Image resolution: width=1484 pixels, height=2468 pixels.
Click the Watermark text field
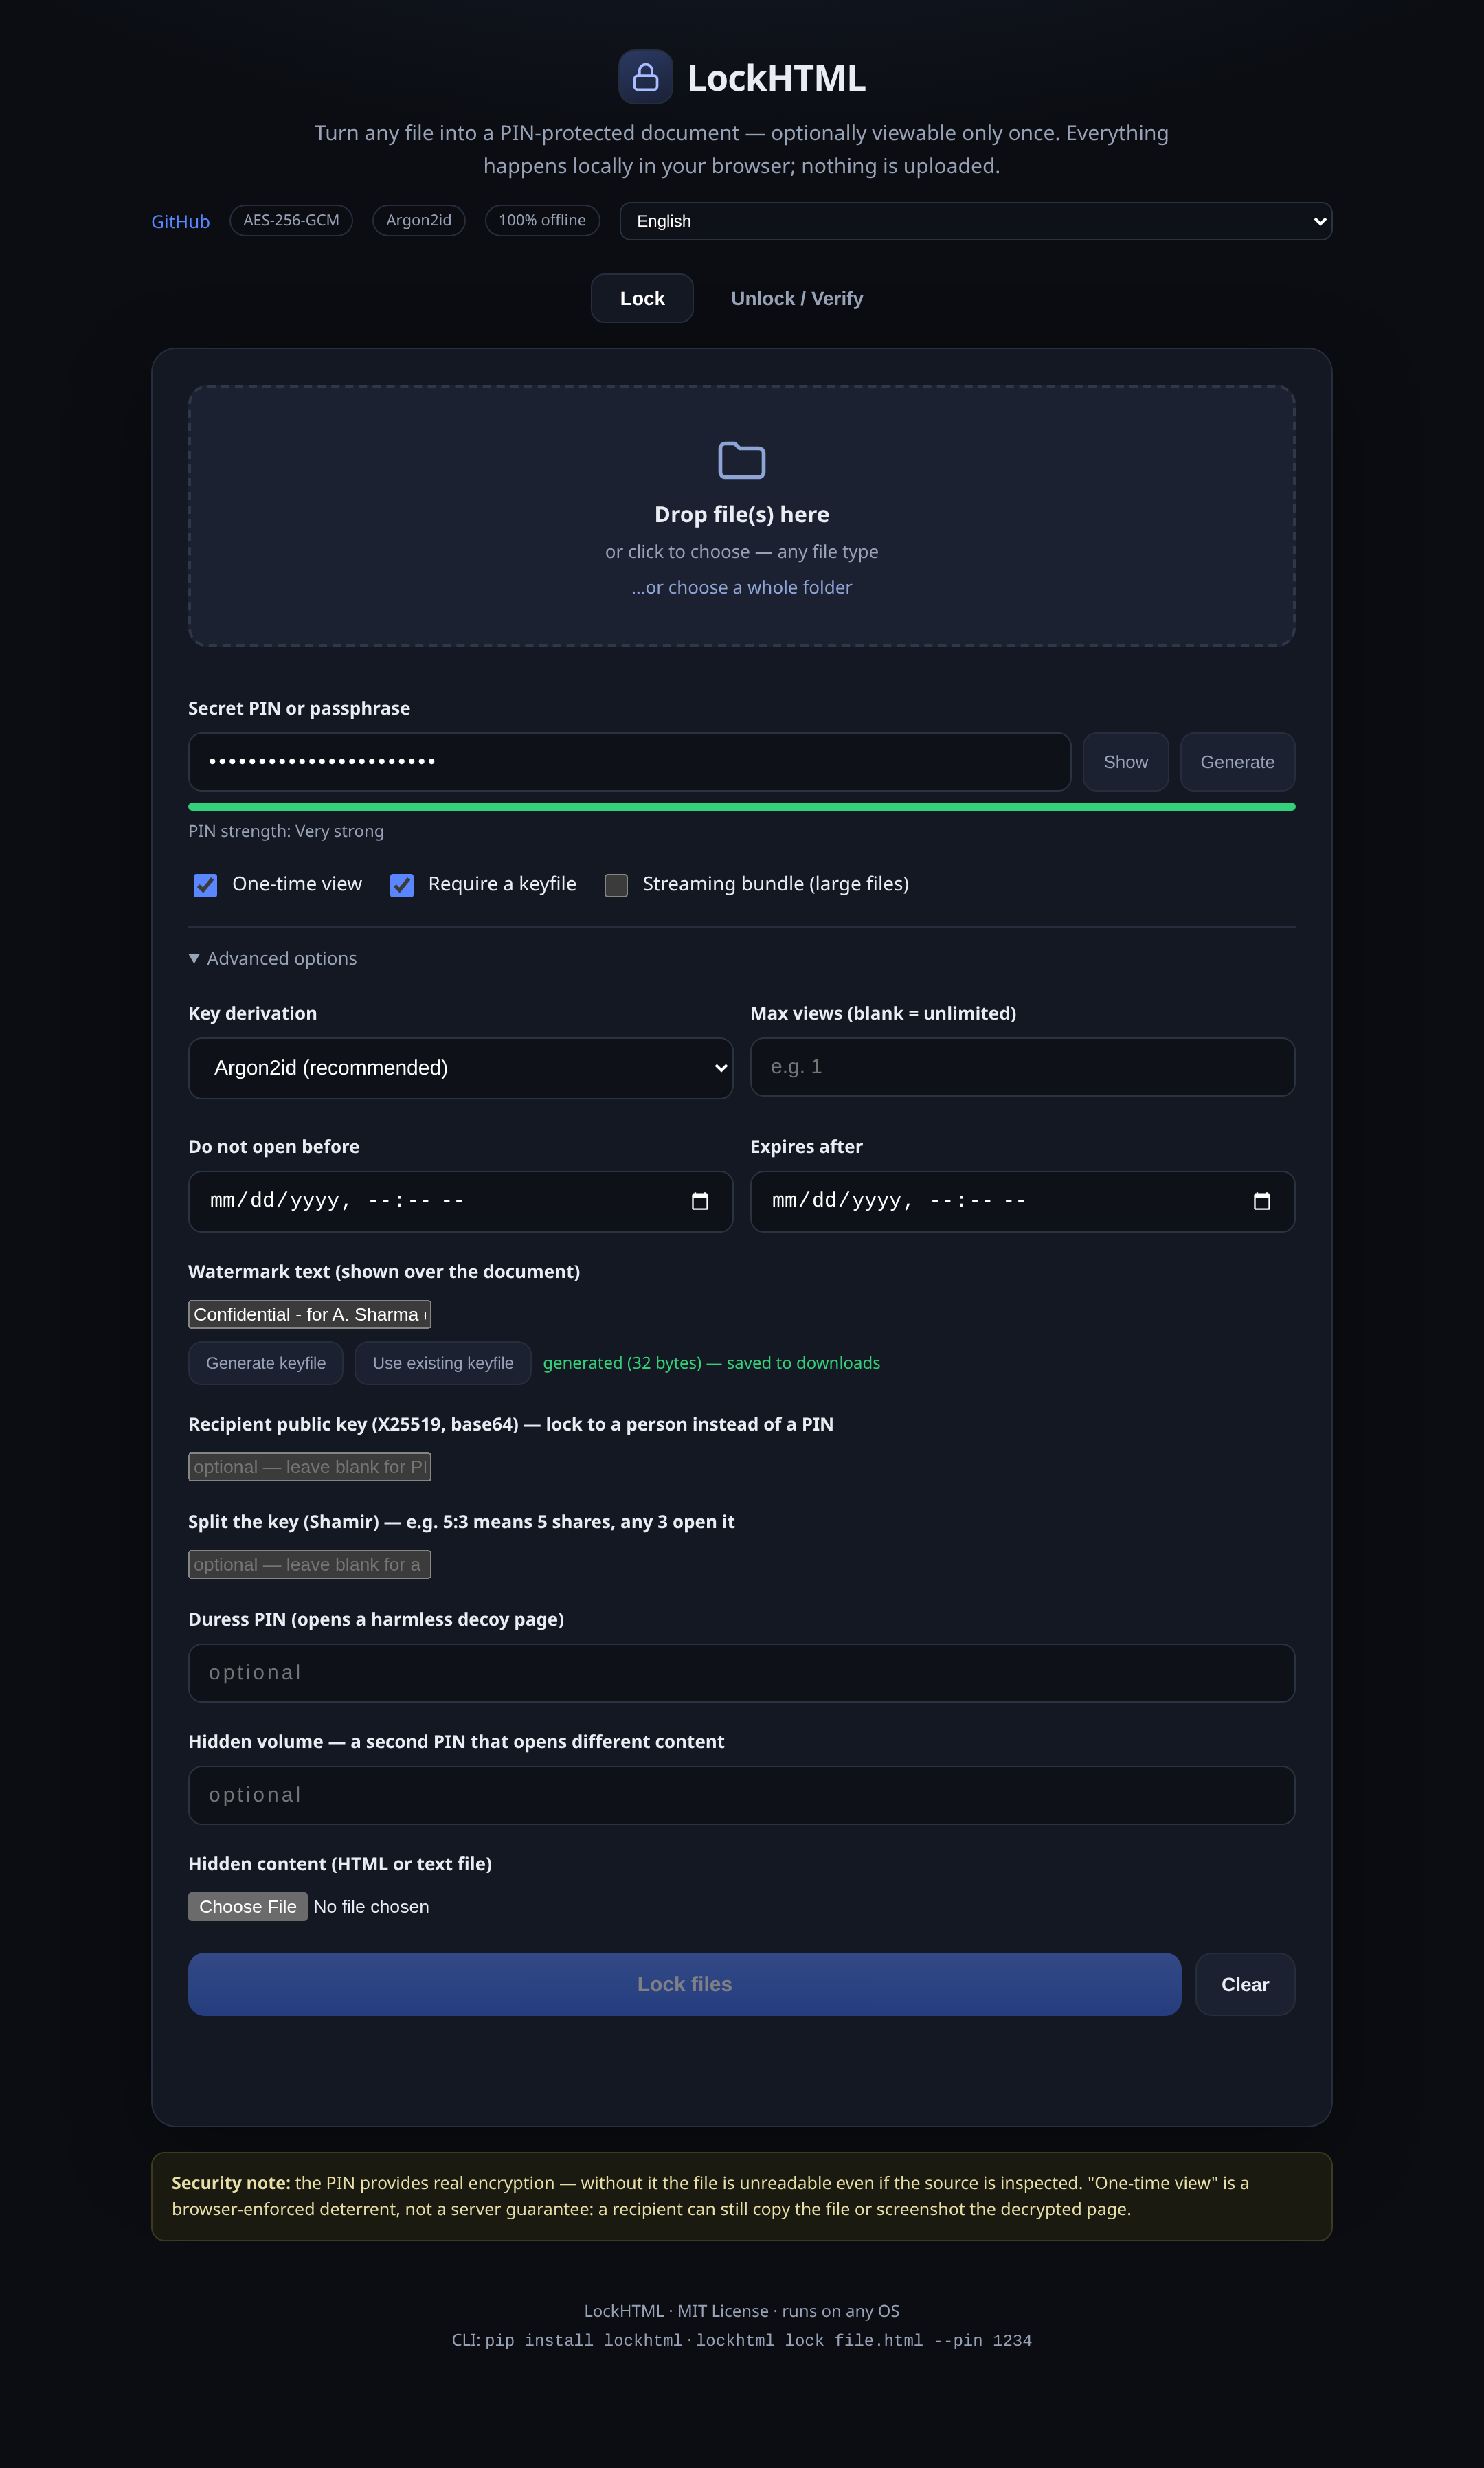click(309, 1314)
